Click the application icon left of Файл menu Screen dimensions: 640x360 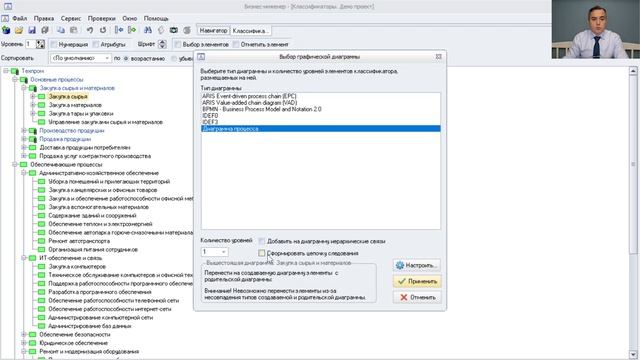5,18
